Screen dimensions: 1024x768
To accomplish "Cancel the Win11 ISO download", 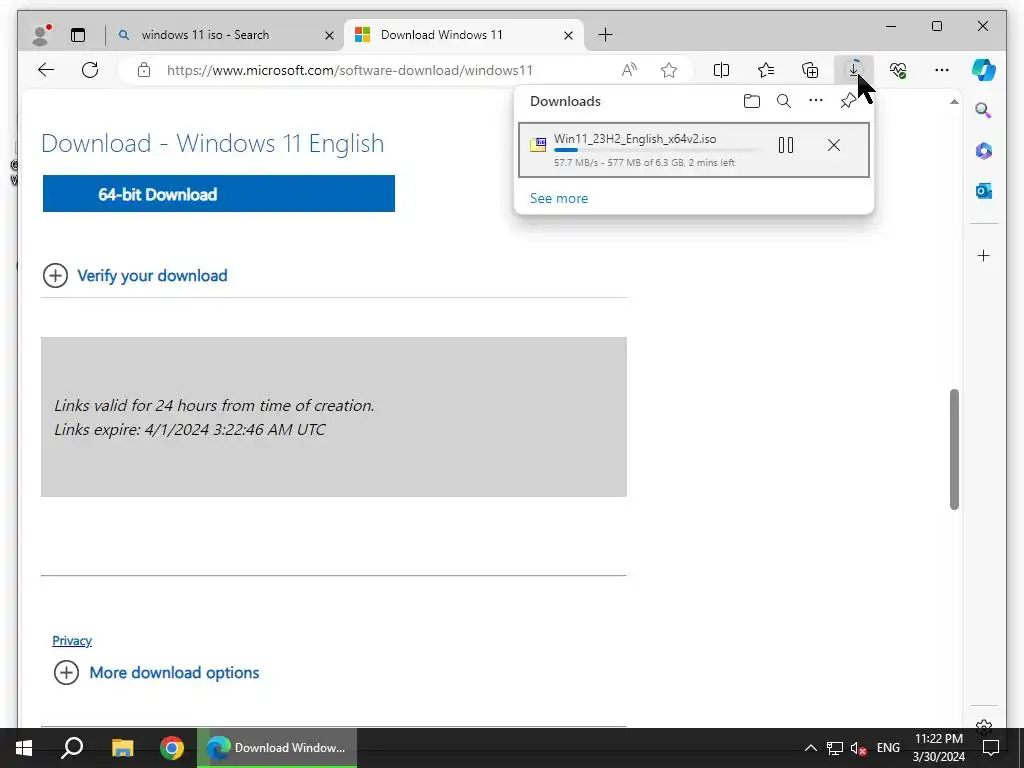I will click(834, 145).
